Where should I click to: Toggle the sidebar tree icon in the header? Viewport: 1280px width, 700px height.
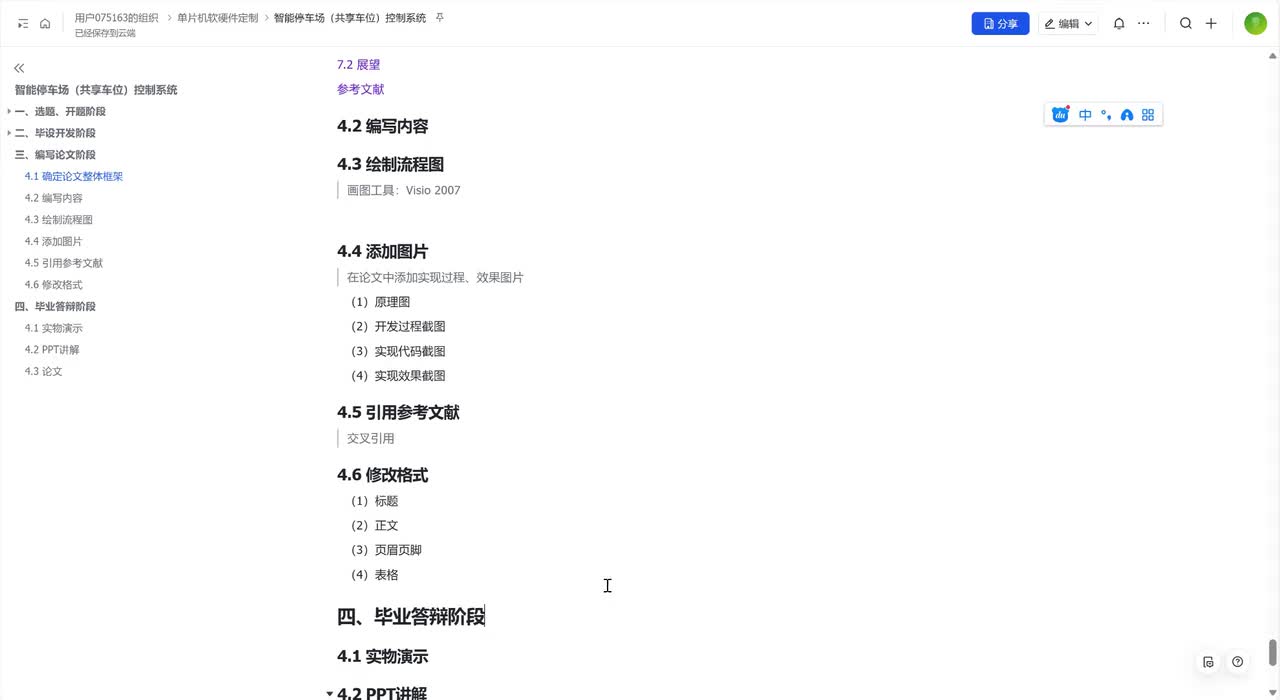pyautogui.click(x=23, y=23)
